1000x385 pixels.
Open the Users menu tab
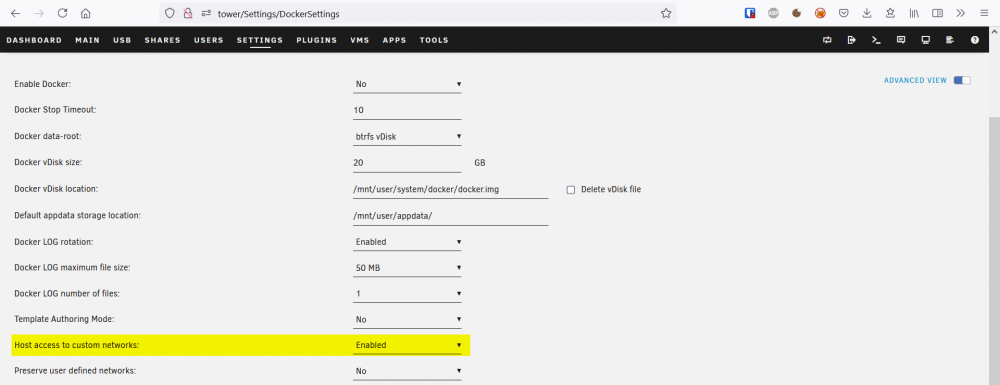click(209, 40)
